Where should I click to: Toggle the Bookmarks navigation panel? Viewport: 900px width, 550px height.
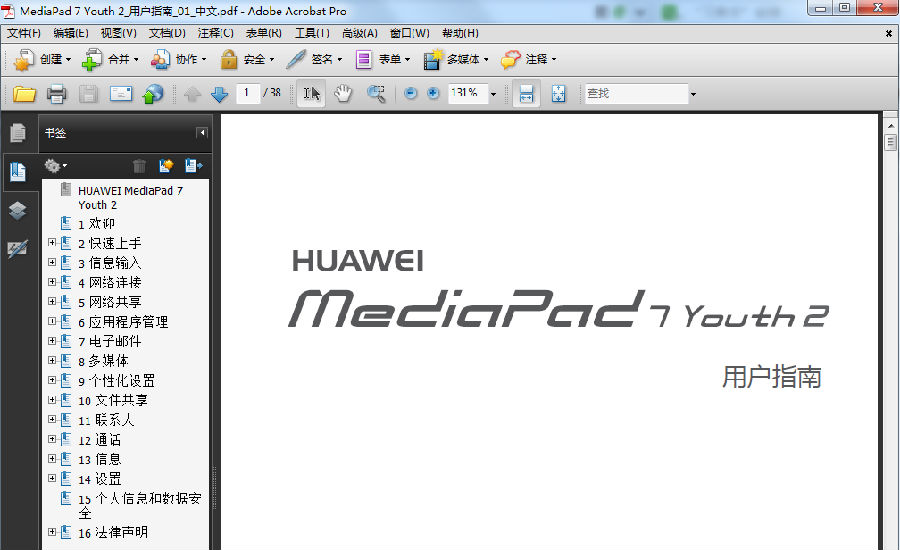pos(18,172)
